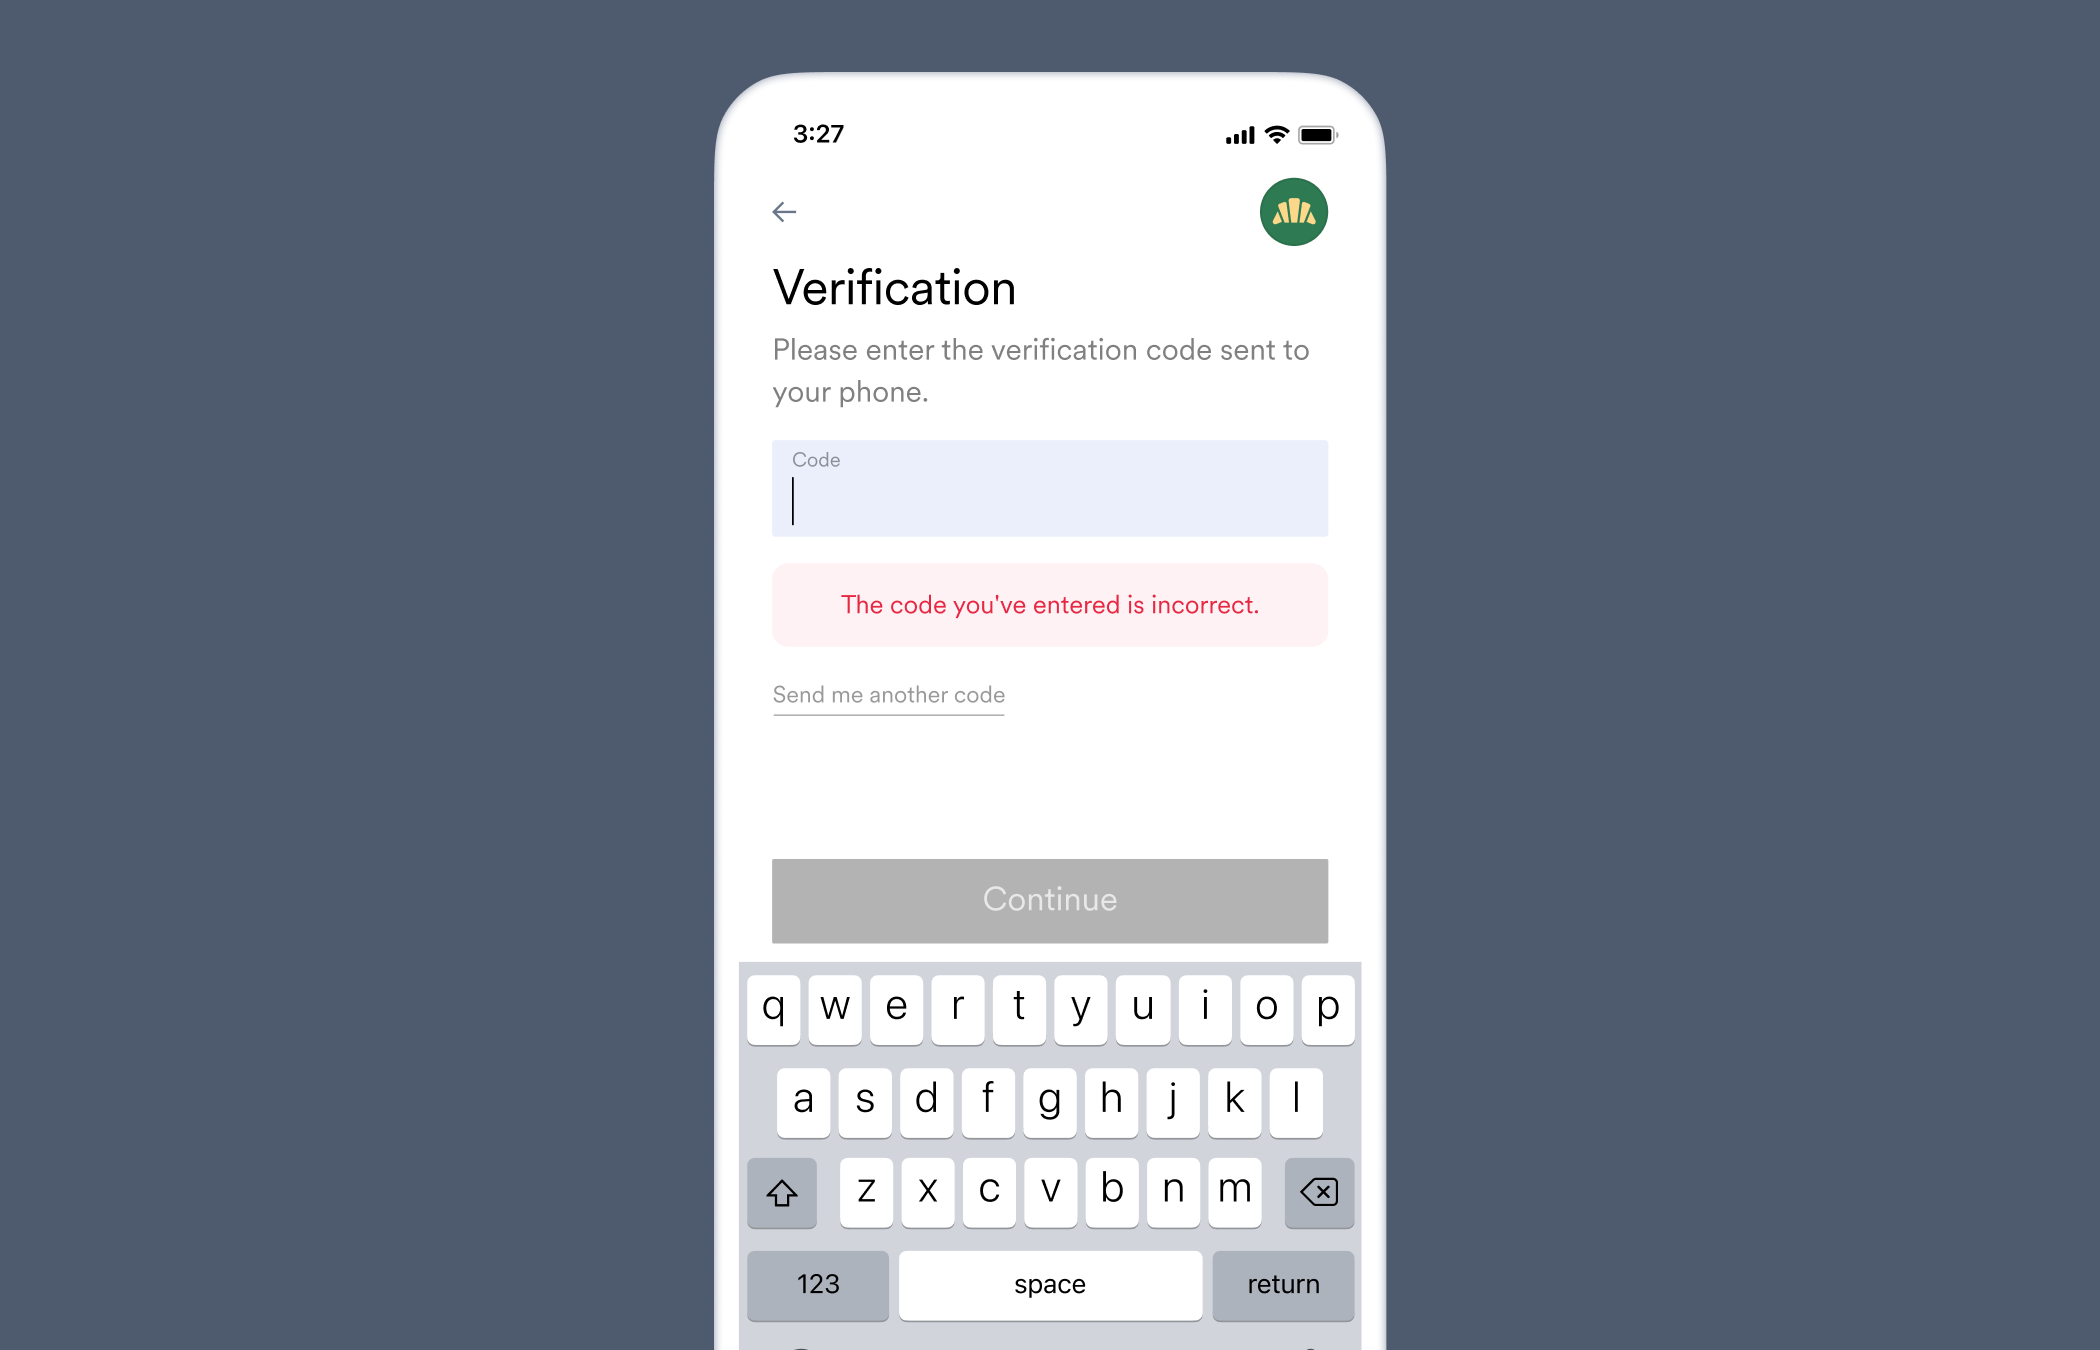View the incorrect code error message
The height and width of the screenshot is (1350, 2100).
click(1050, 605)
